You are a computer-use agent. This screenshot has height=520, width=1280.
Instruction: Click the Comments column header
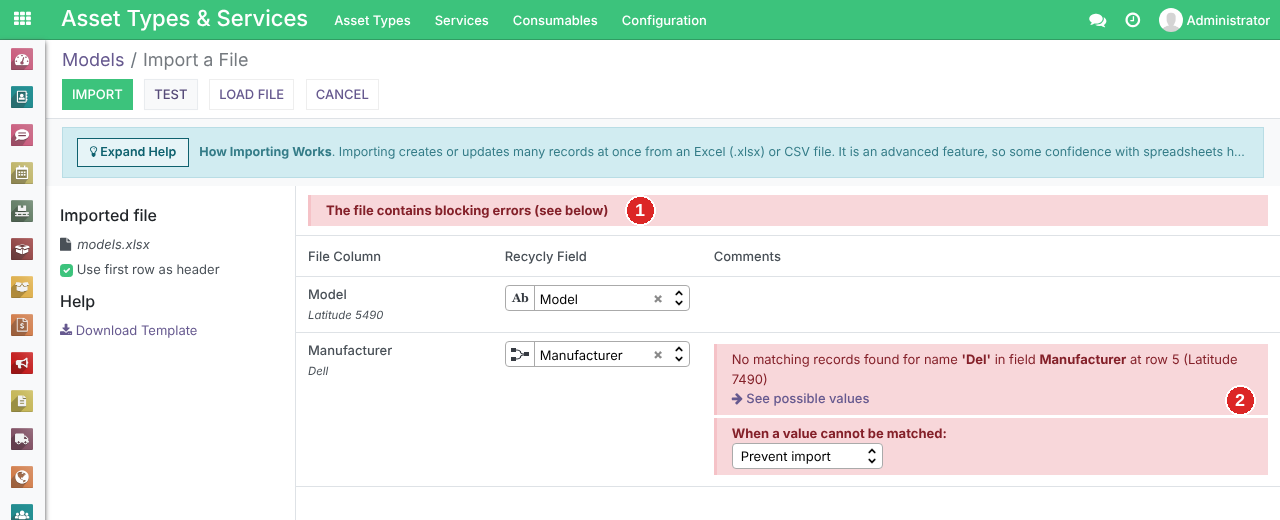[747, 256]
